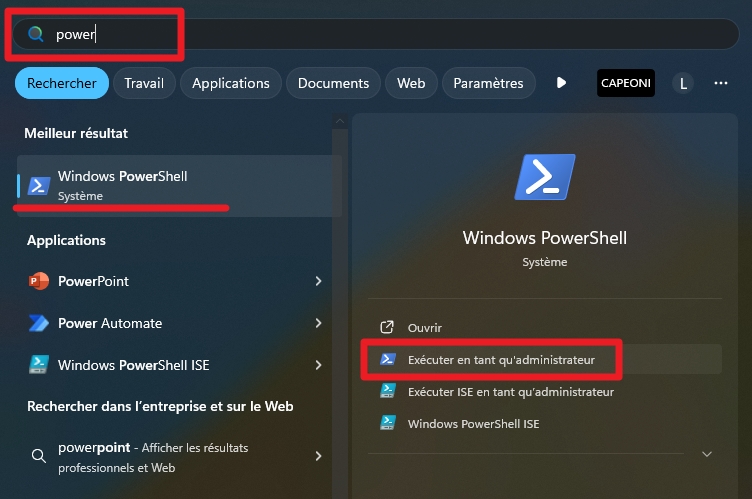Image resolution: width=752 pixels, height=499 pixels.
Task: Click the PowerShell icon in best result
Action: 39,186
